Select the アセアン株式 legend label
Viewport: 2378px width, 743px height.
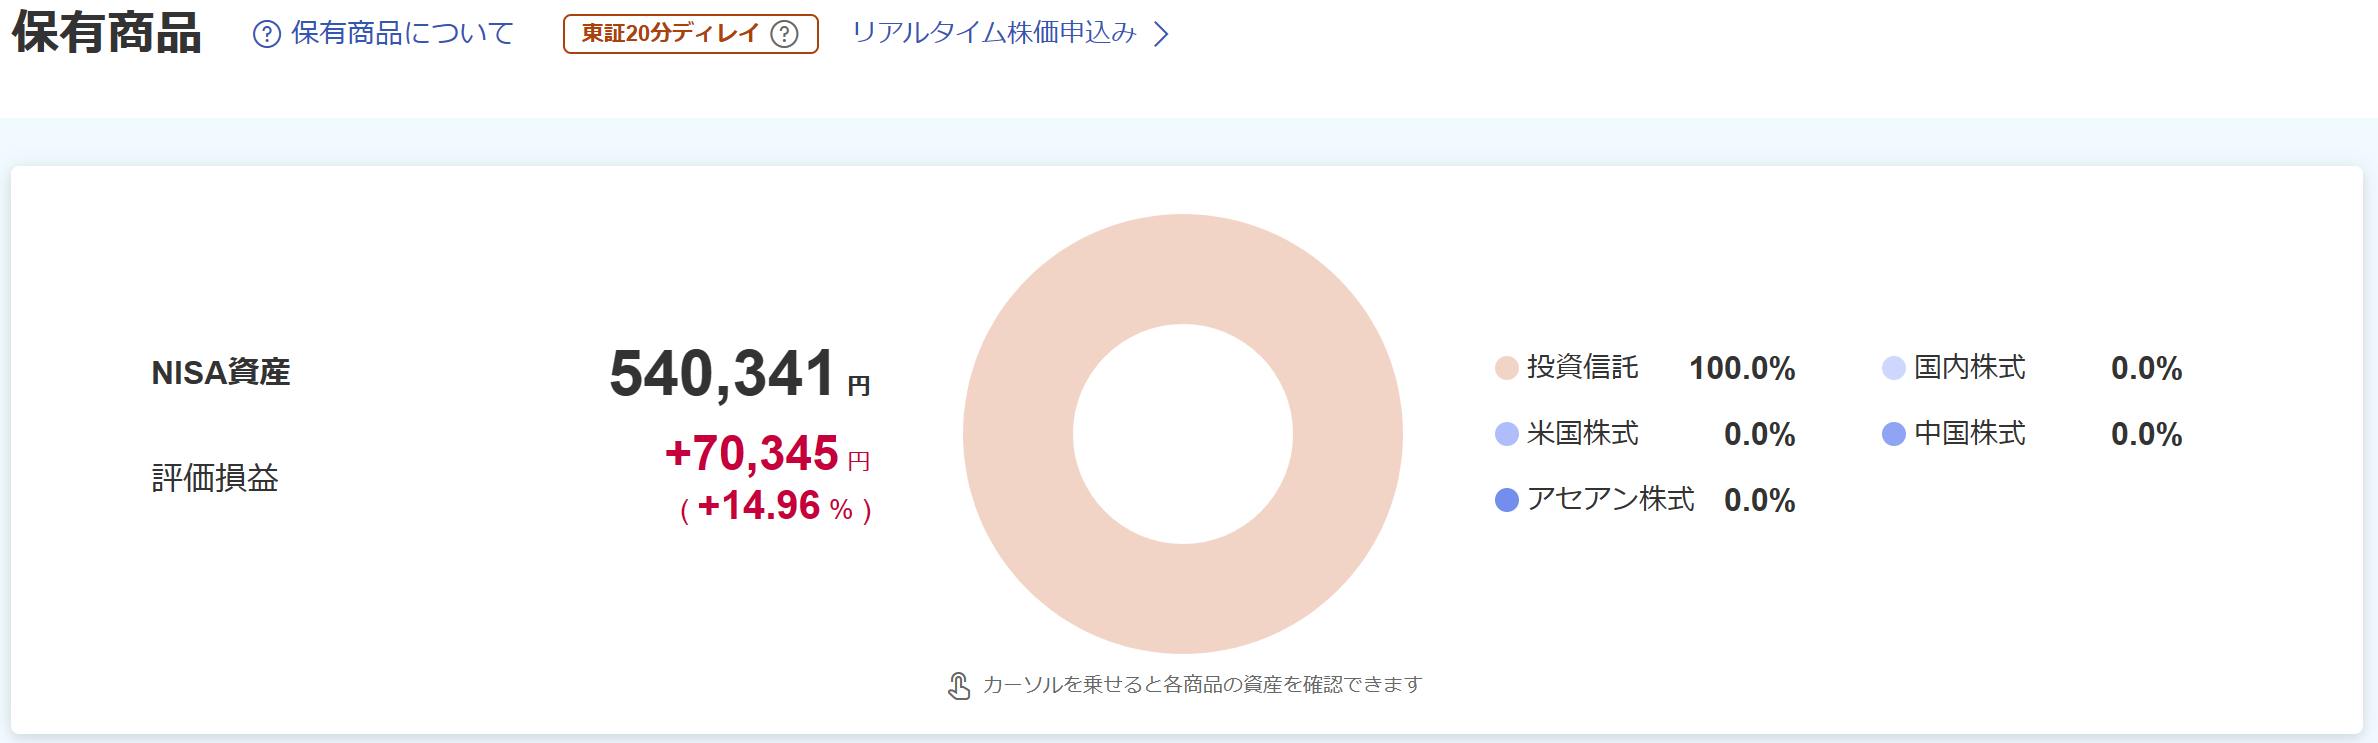1610,500
